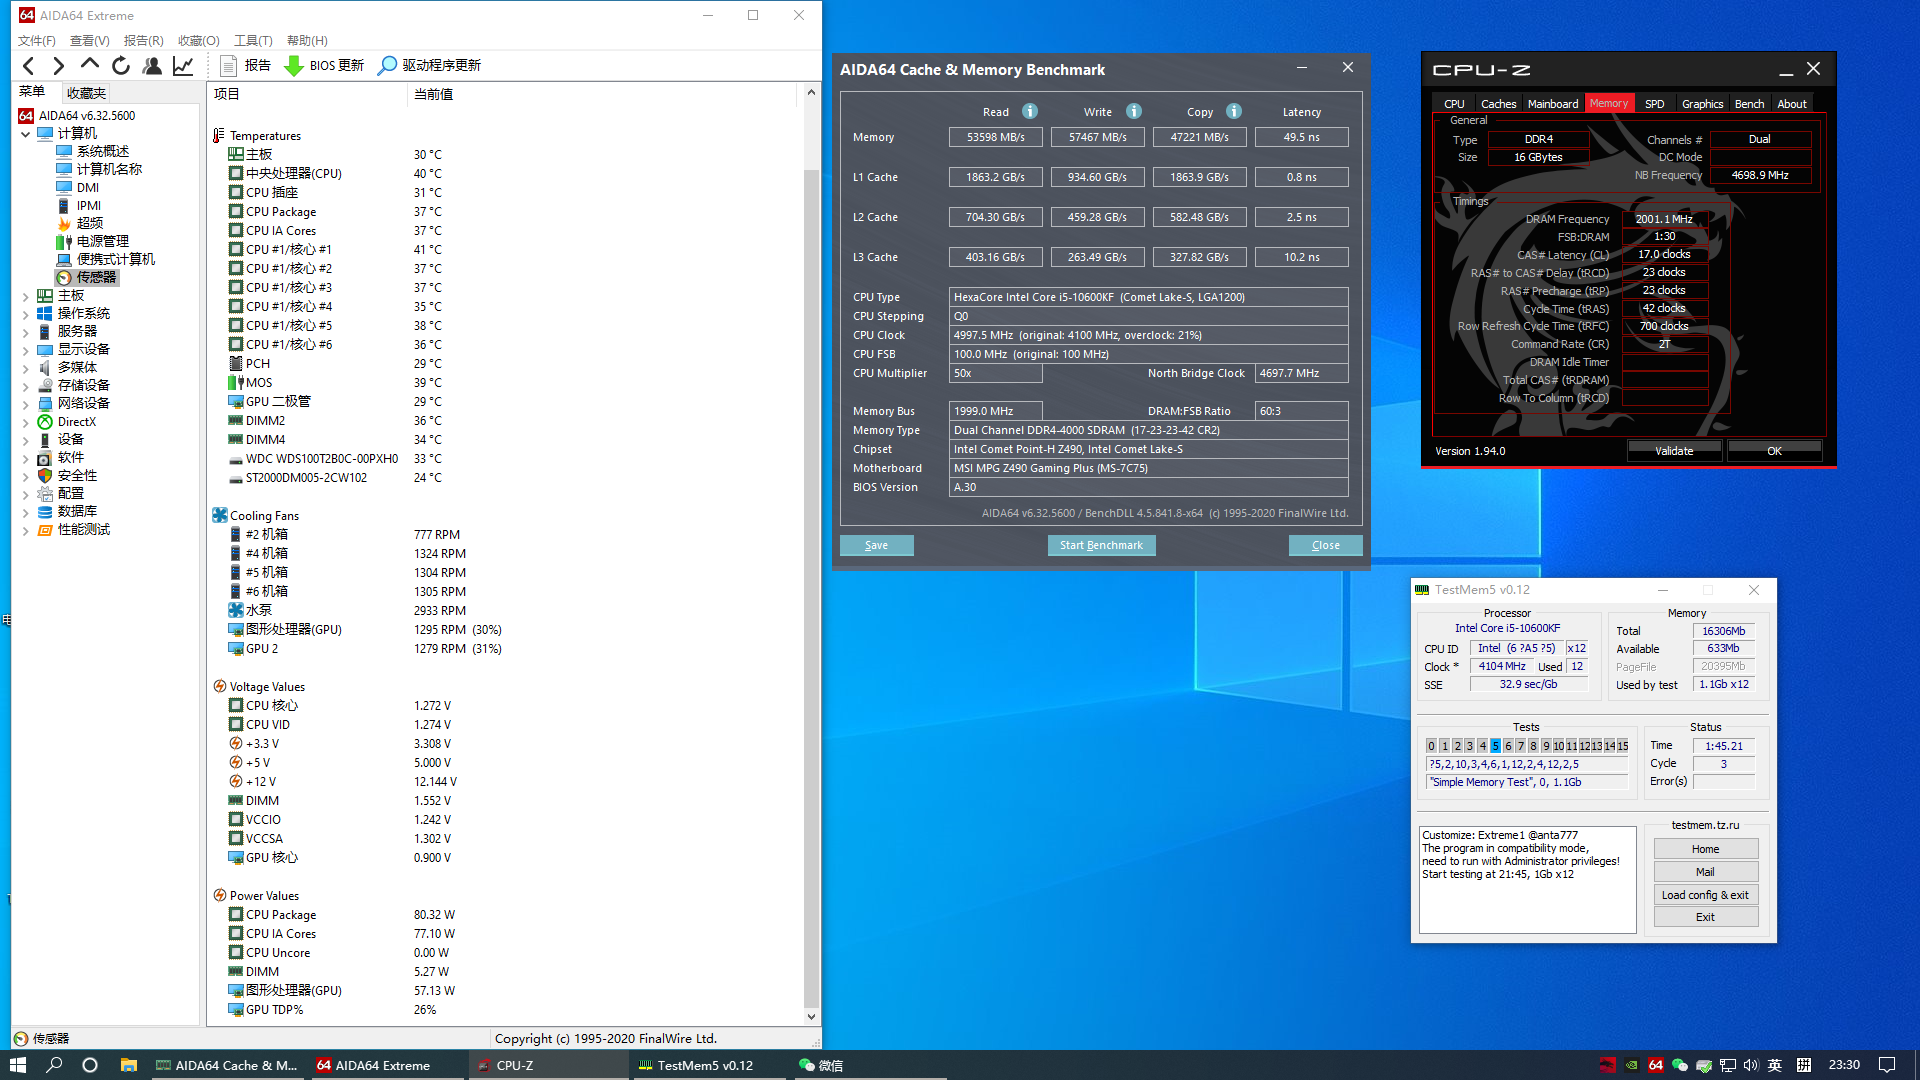
Task: Collapse the 计算机 tree node
Action: tap(26, 134)
